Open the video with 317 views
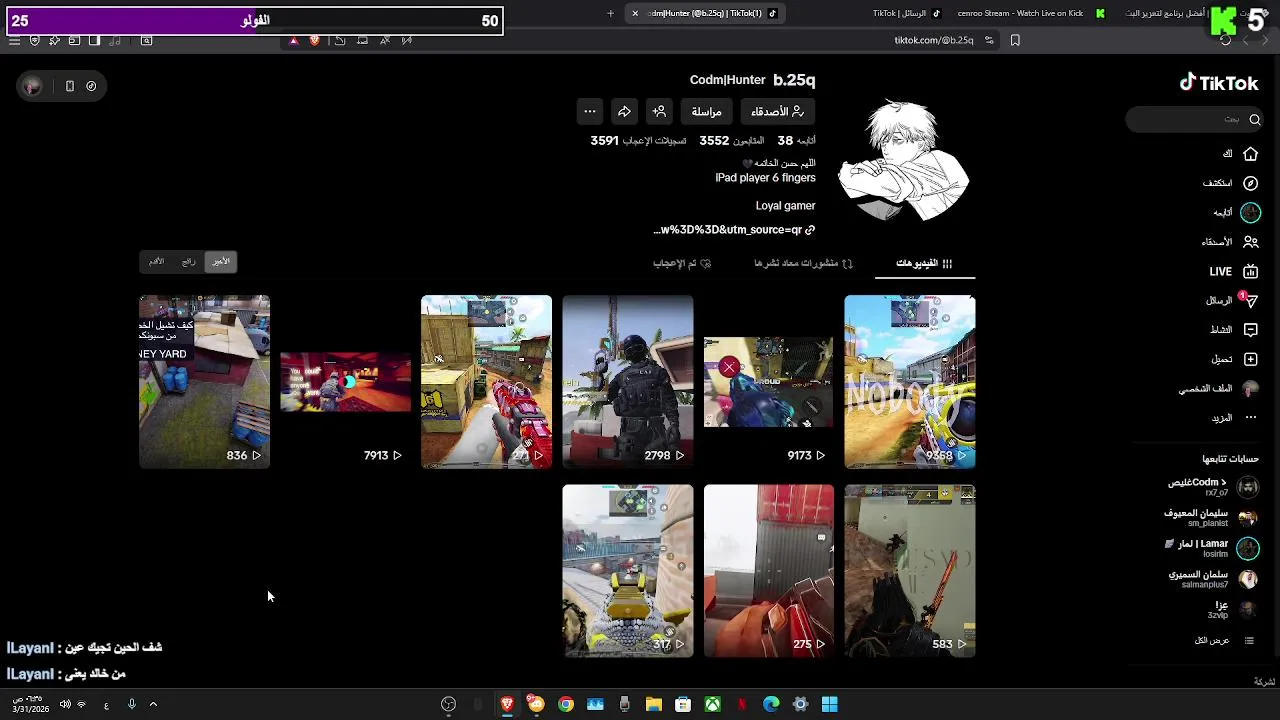The image size is (1280, 720). pyautogui.click(x=628, y=571)
